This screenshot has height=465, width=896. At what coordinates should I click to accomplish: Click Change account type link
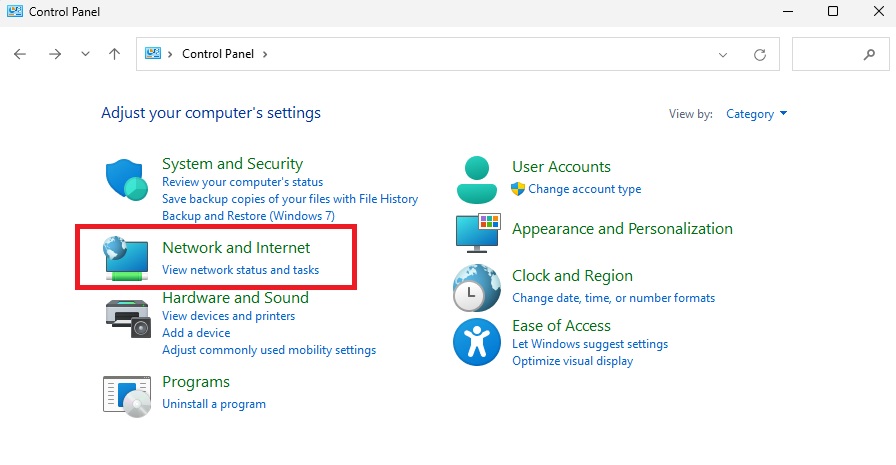[585, 189]
